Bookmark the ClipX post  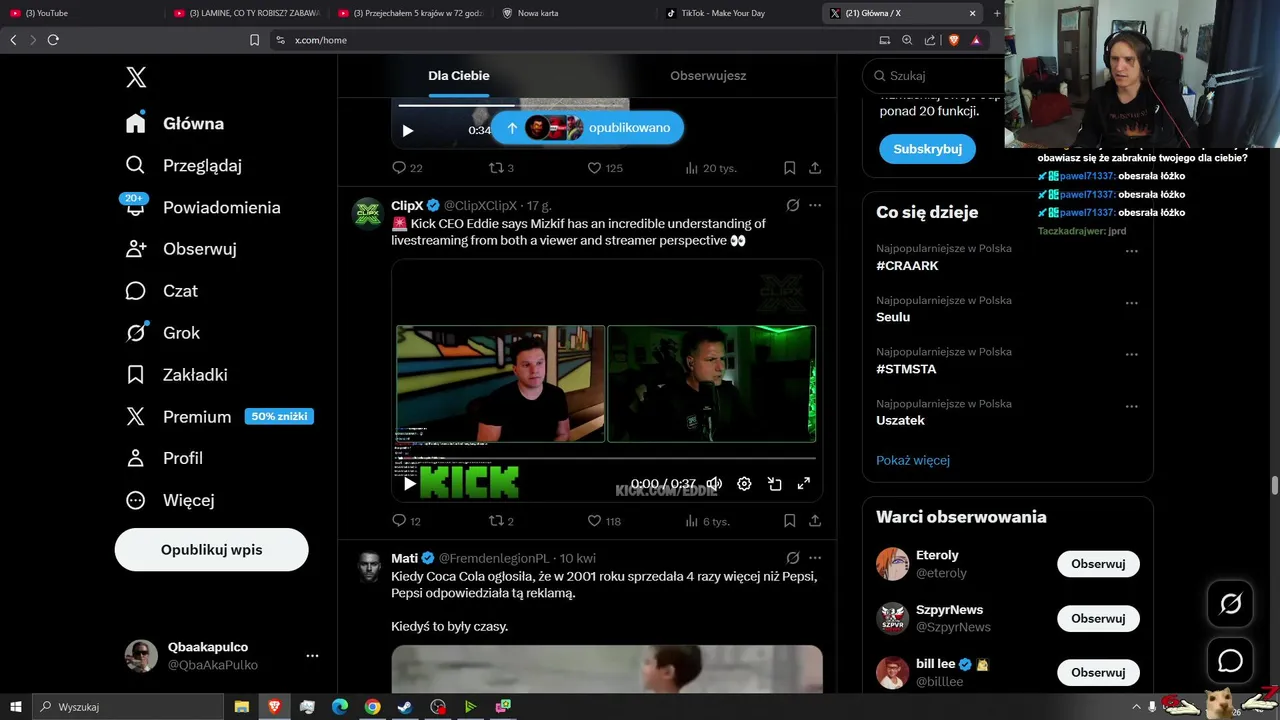[789, 521]
